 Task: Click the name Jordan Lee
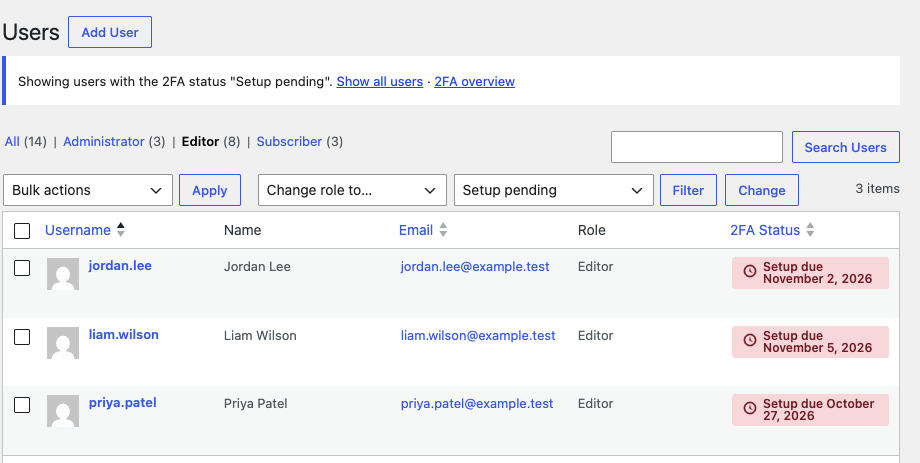coord(257,266)
